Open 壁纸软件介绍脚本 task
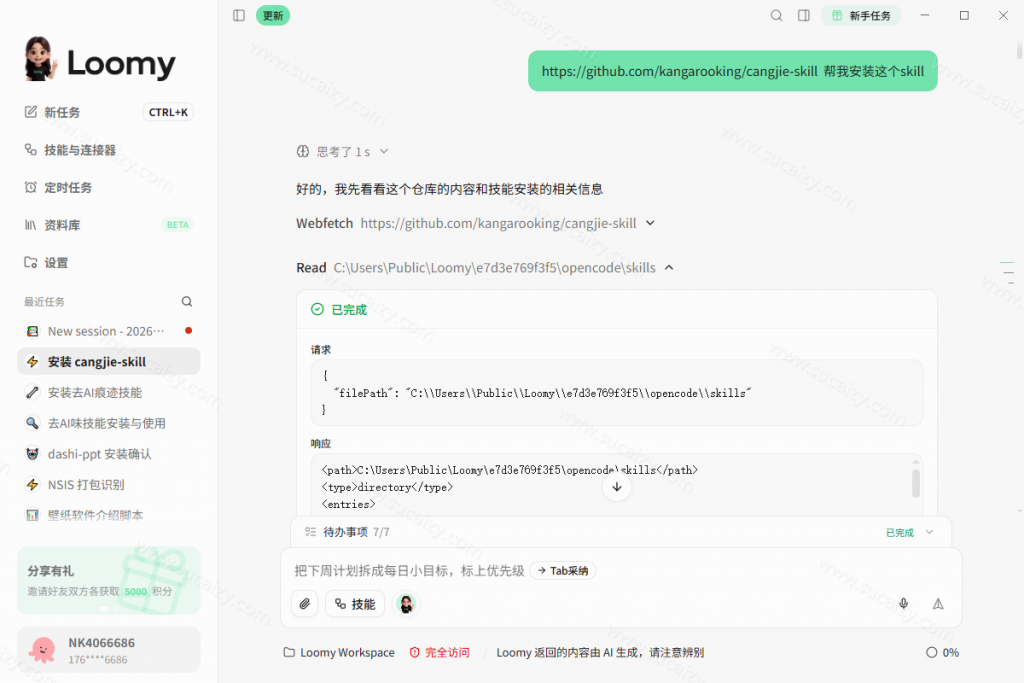Image resolution: width=1024 pixels, height=683 pixels. click(108, 515)
